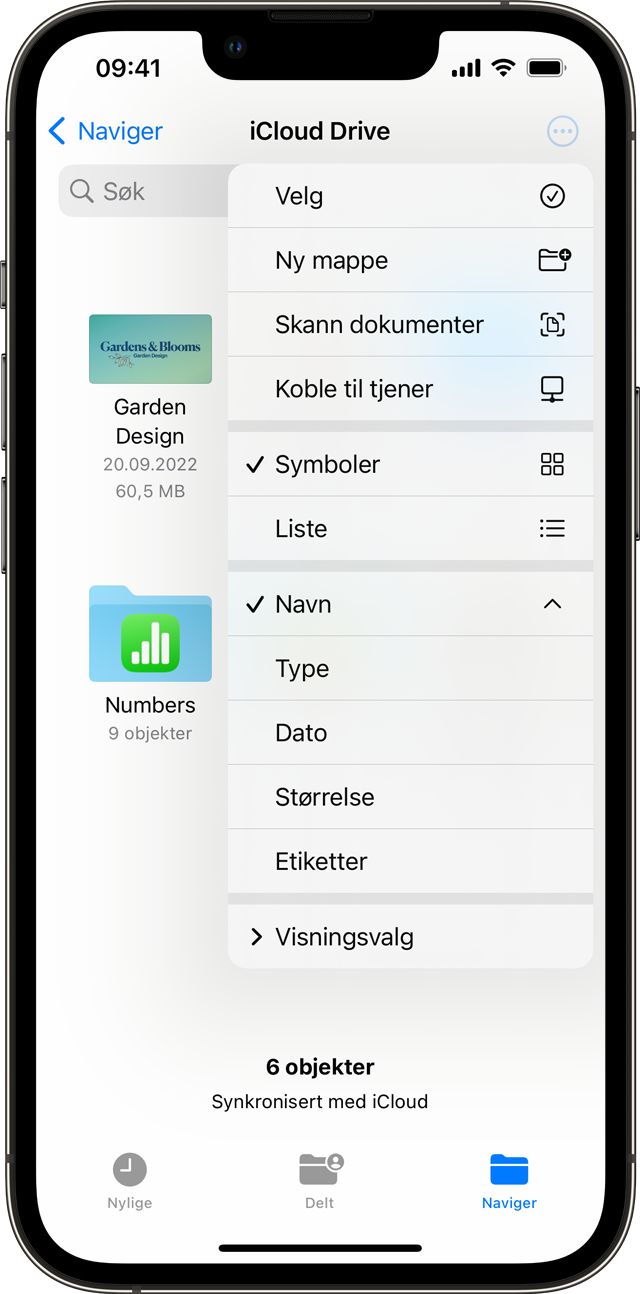
Task: Tap the Liste bullet list icon
Action: click(x=552, y=529)
